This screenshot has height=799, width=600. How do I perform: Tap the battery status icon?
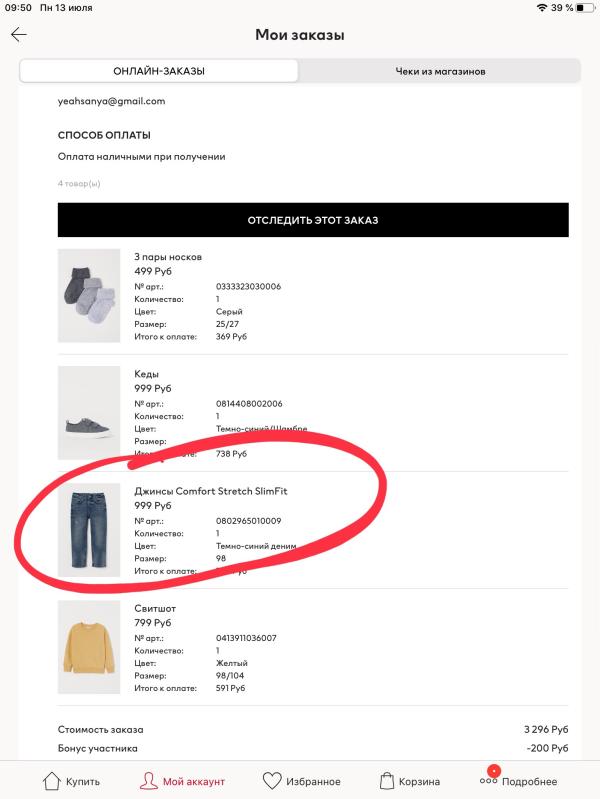585,8
